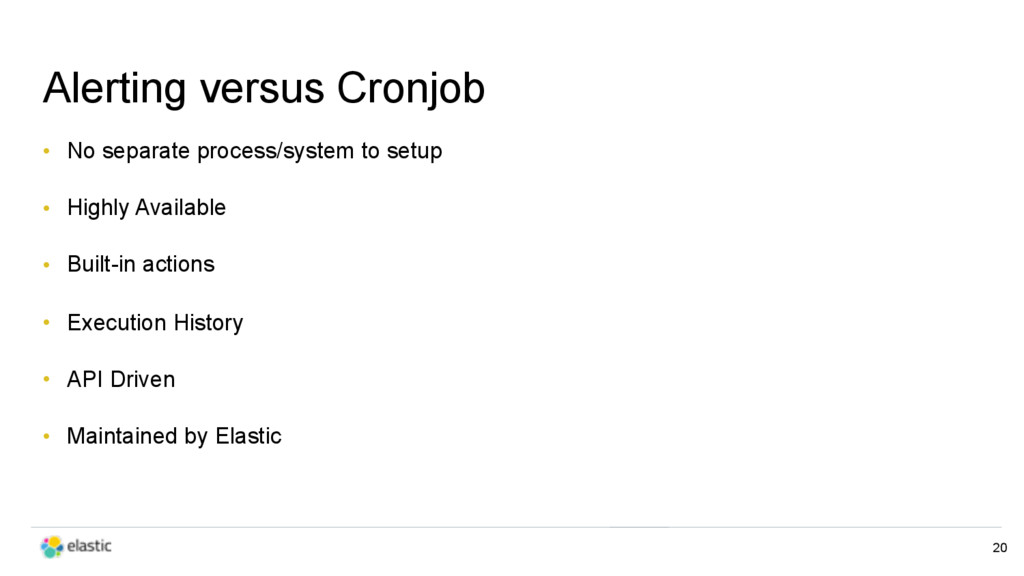Click the word setup in first bullet
Image resolution: width=1024 pixels, height=576 pixels.
(x=415, y=152)
